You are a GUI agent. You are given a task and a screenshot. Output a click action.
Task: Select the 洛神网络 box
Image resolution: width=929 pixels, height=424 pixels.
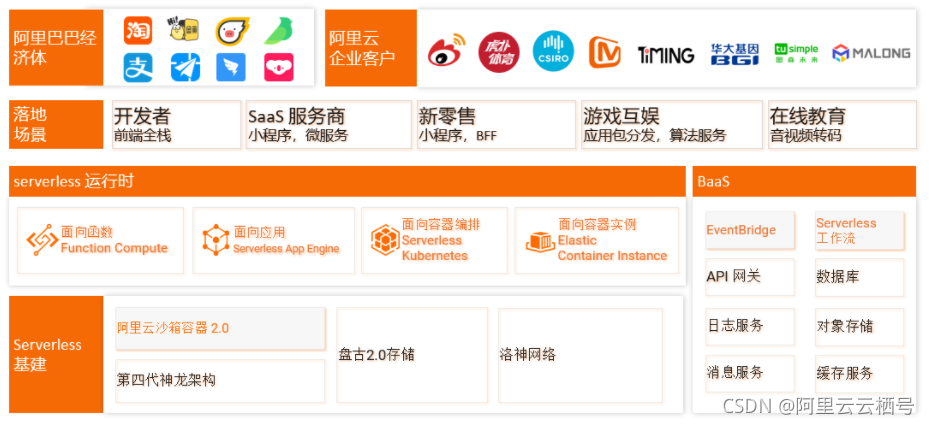point(580,355)
